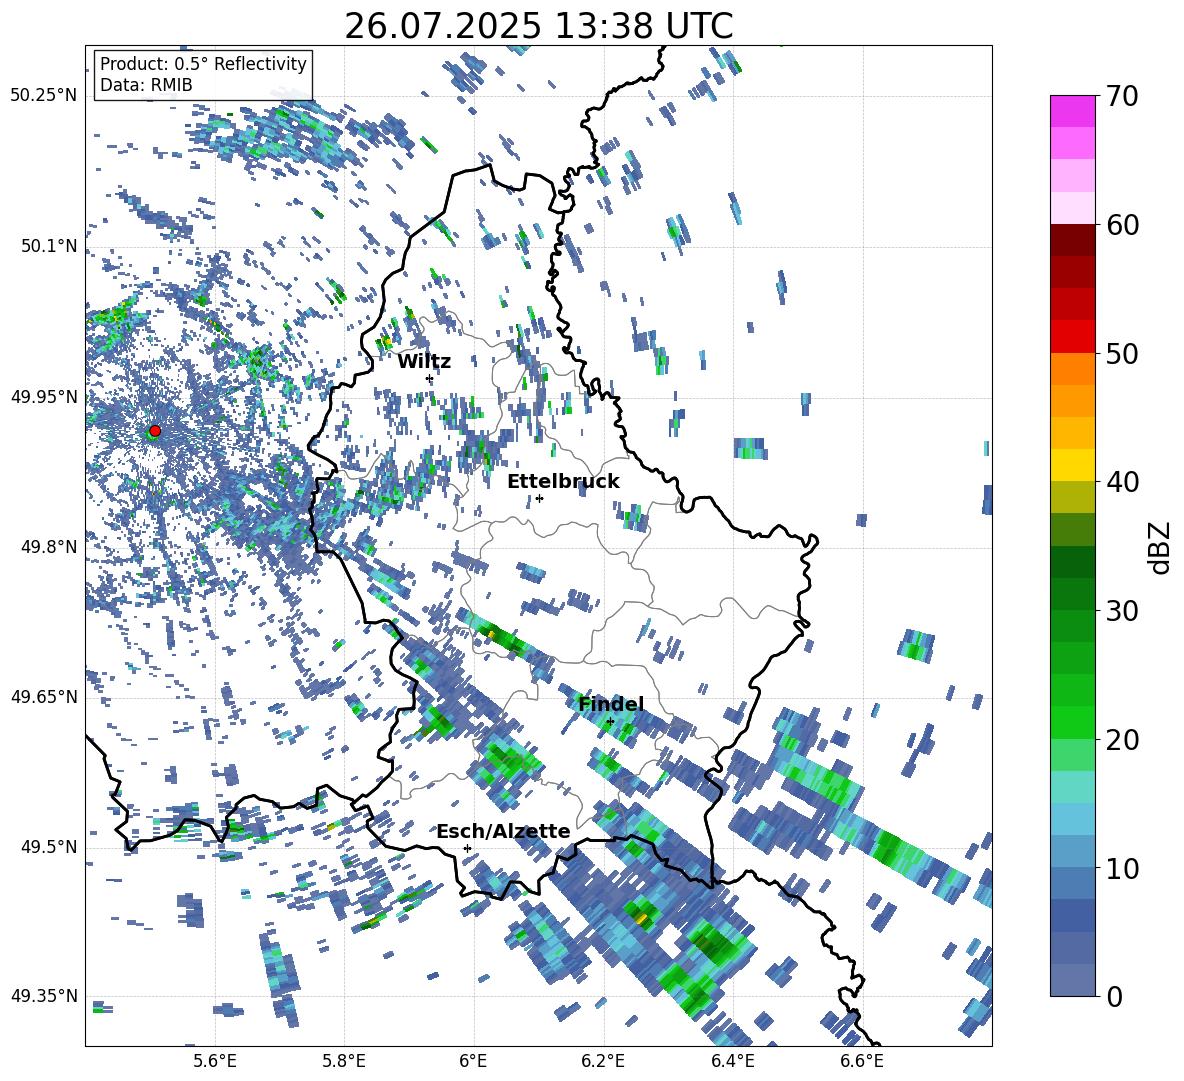Click the colorbar 30 tick label
Viewport: 1184px width, 1081px height.
coord(1122,610)
